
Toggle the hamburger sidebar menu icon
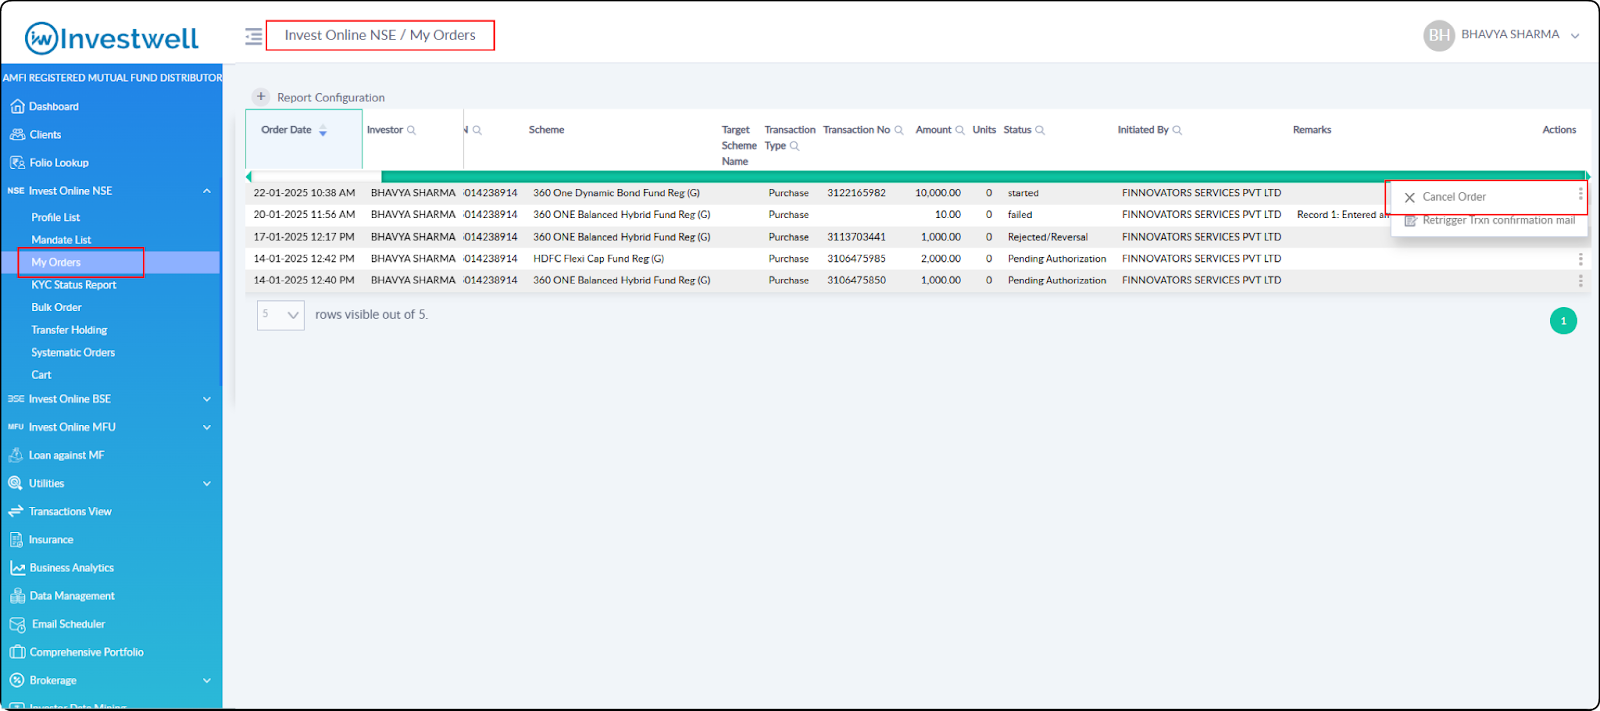254,36
